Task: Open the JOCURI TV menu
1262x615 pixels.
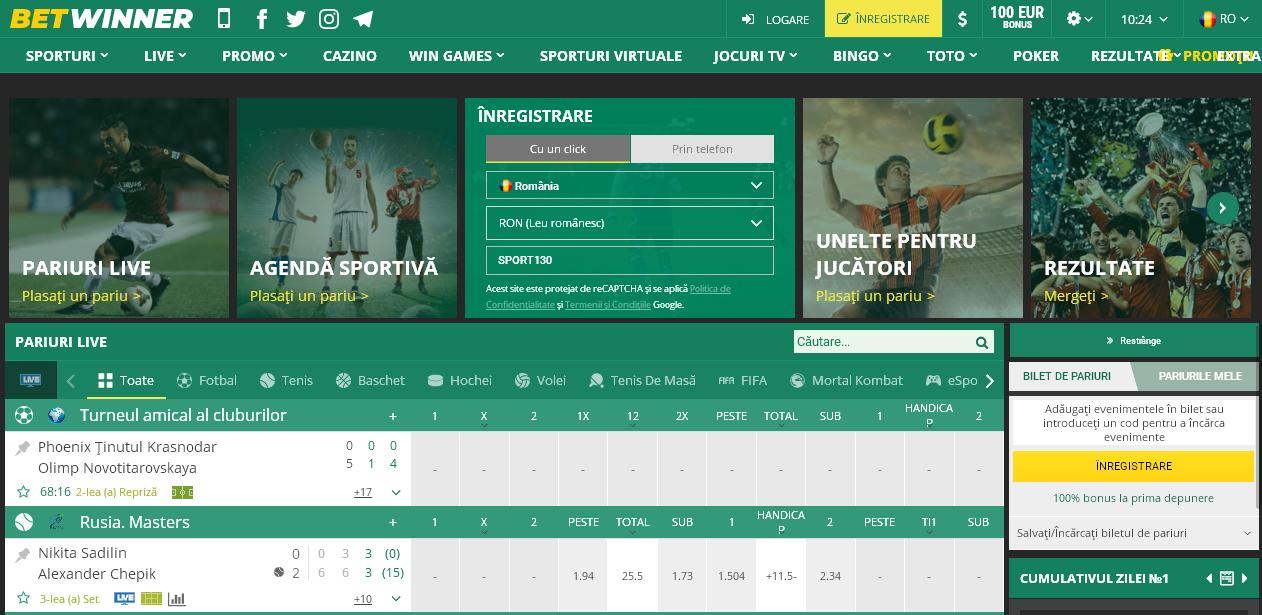Action: coord(756,56)
